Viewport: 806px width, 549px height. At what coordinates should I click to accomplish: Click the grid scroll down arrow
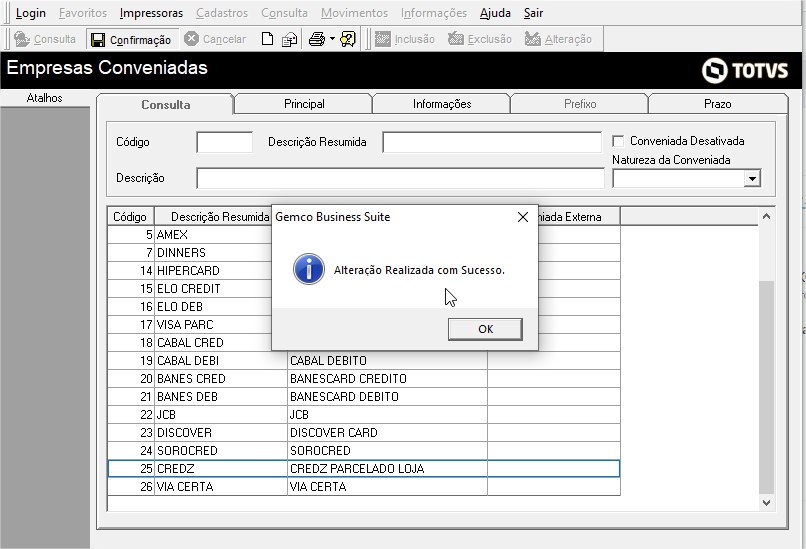pyautogui.click(x=766, y=503)
